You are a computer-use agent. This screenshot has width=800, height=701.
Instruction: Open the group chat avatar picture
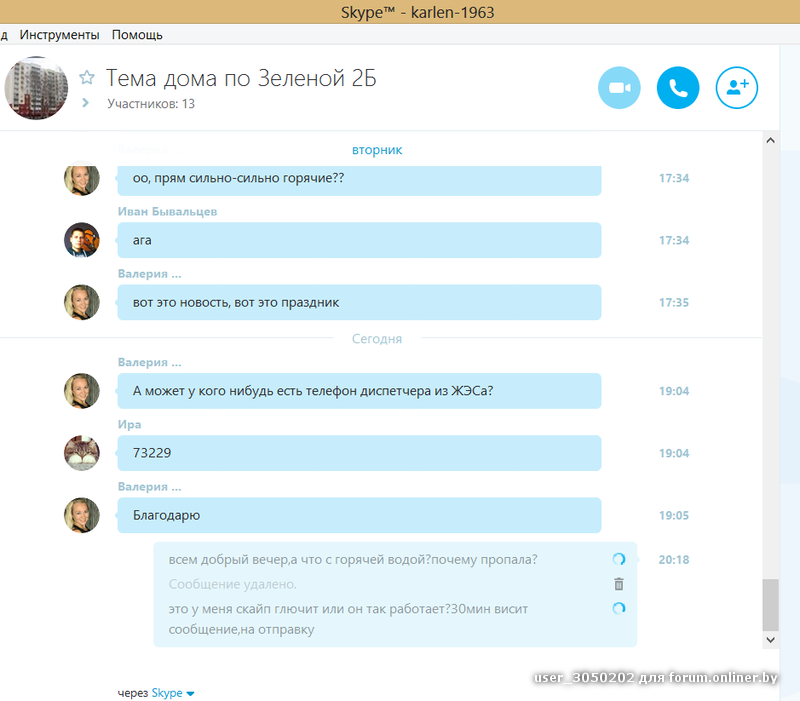point(36,88)
